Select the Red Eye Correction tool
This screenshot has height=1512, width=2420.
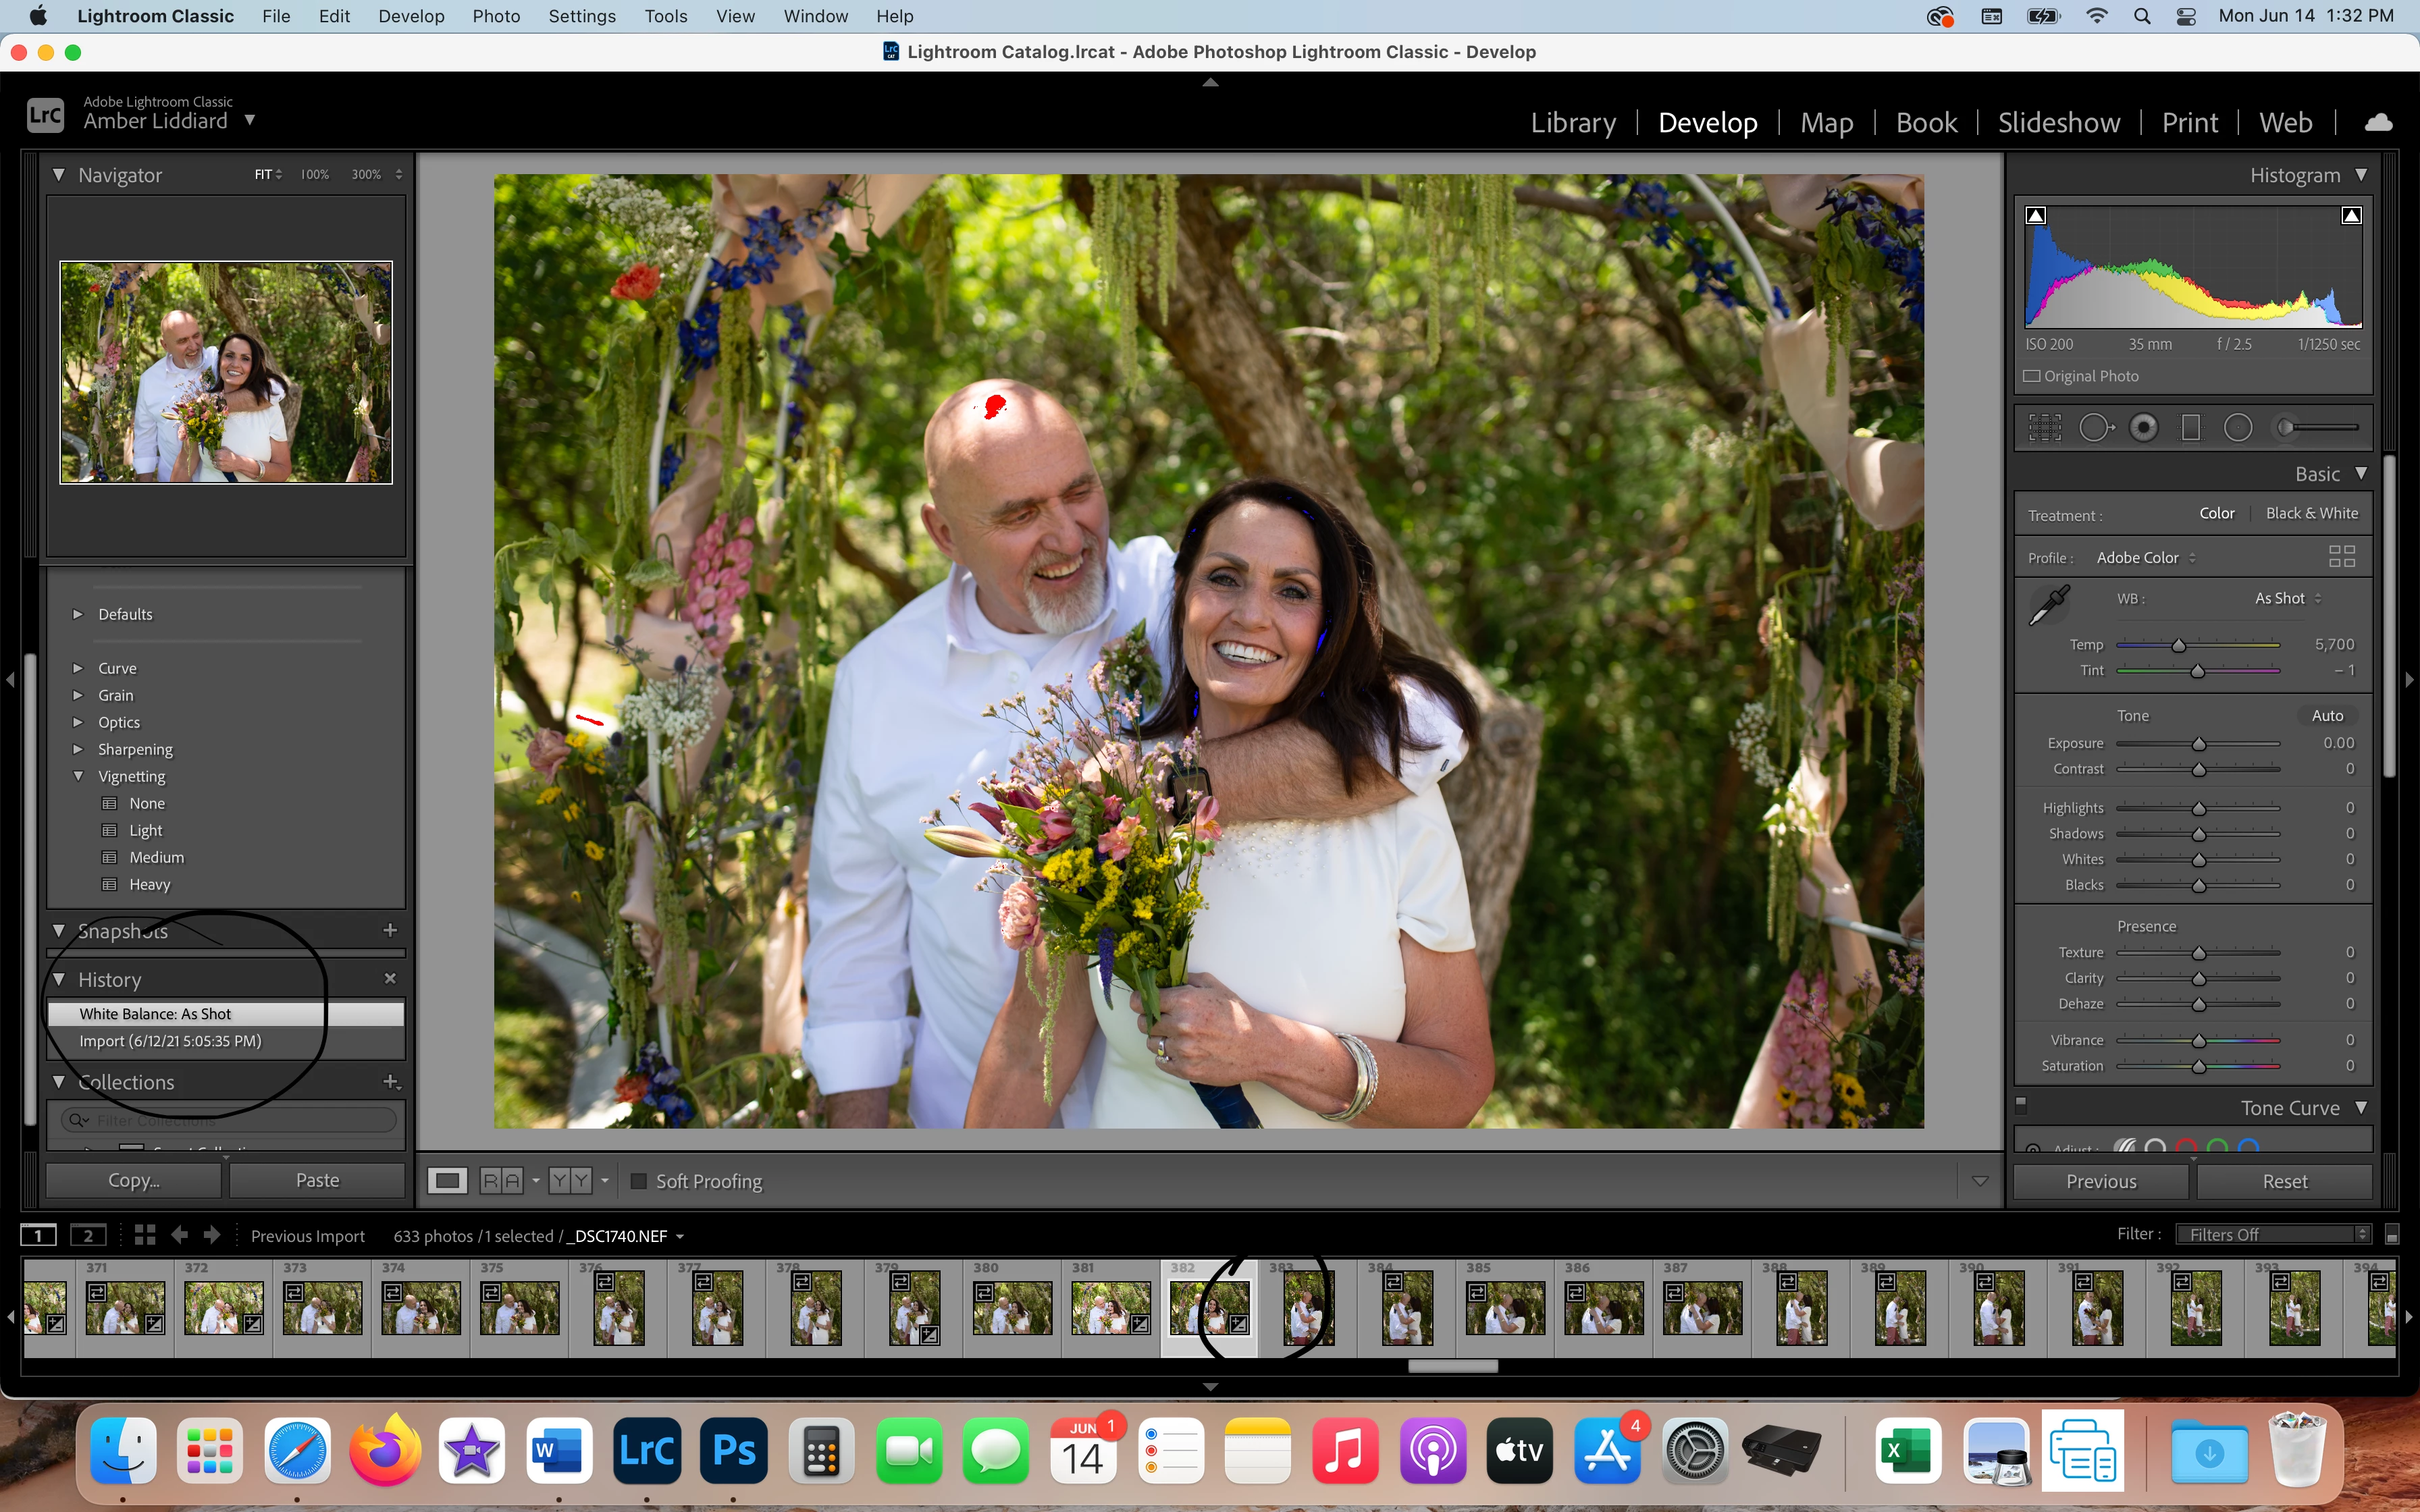click(x=2143, y=428)
